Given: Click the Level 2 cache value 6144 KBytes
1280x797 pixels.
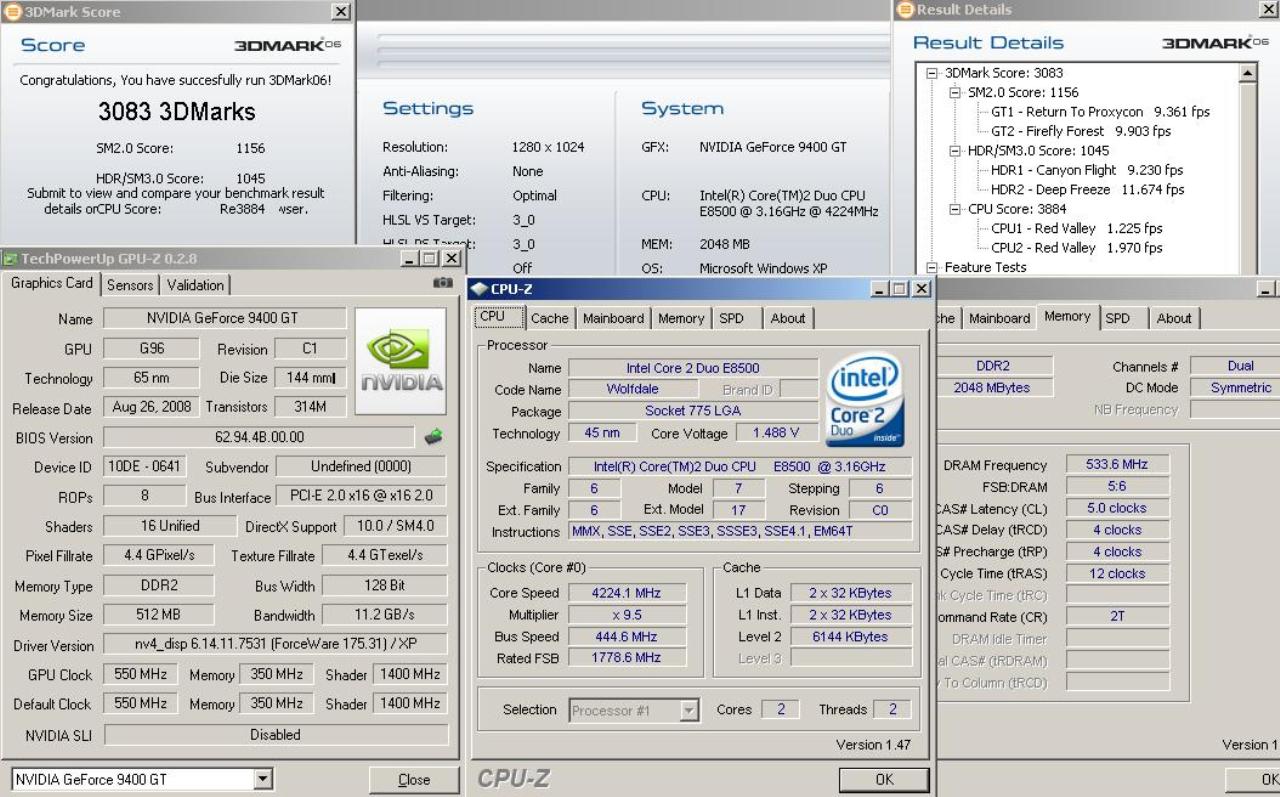Looking at the screenshot, I should pos(850,637).
